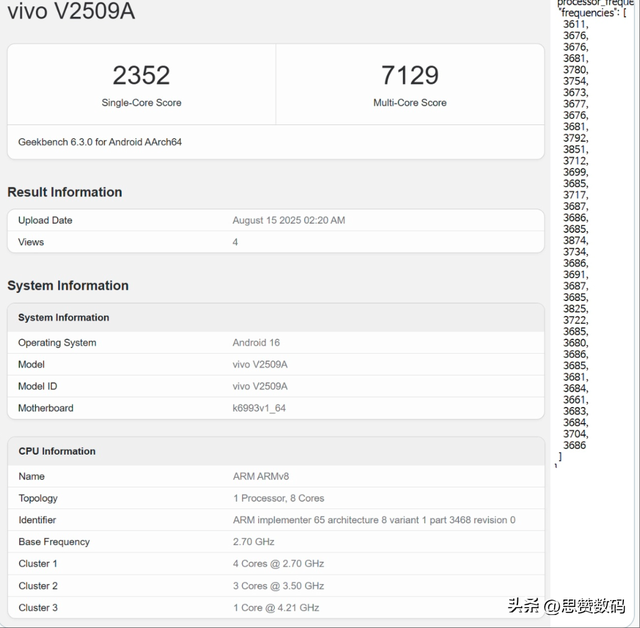Select the Model row value vivo V2509A
Image resolution: width=640 pixels, height=628 pixels.
click(x=260, y=364)
